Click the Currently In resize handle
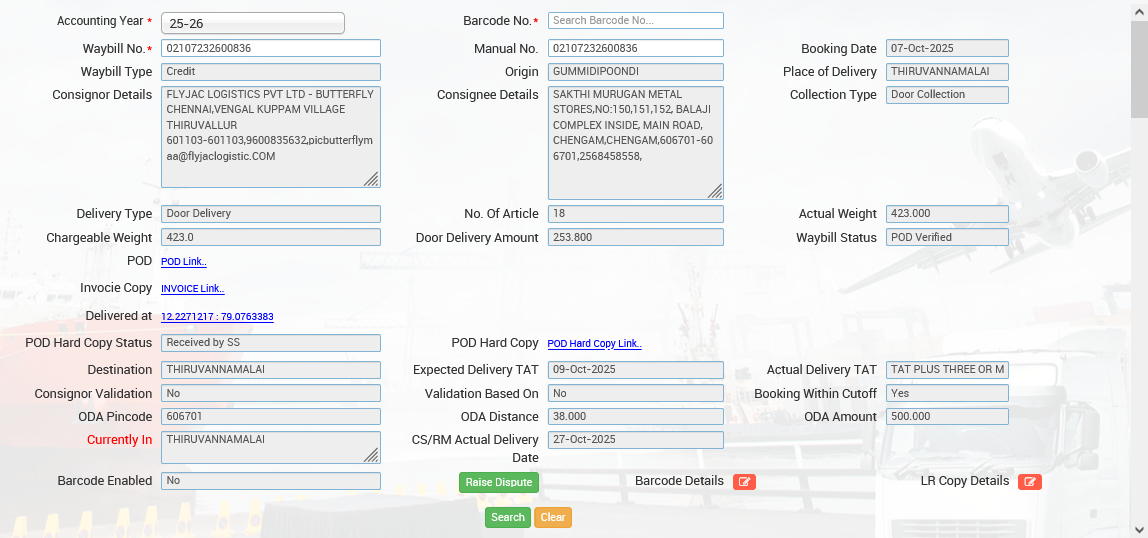This screenshot has width=1148, height=538. point(371,454)
